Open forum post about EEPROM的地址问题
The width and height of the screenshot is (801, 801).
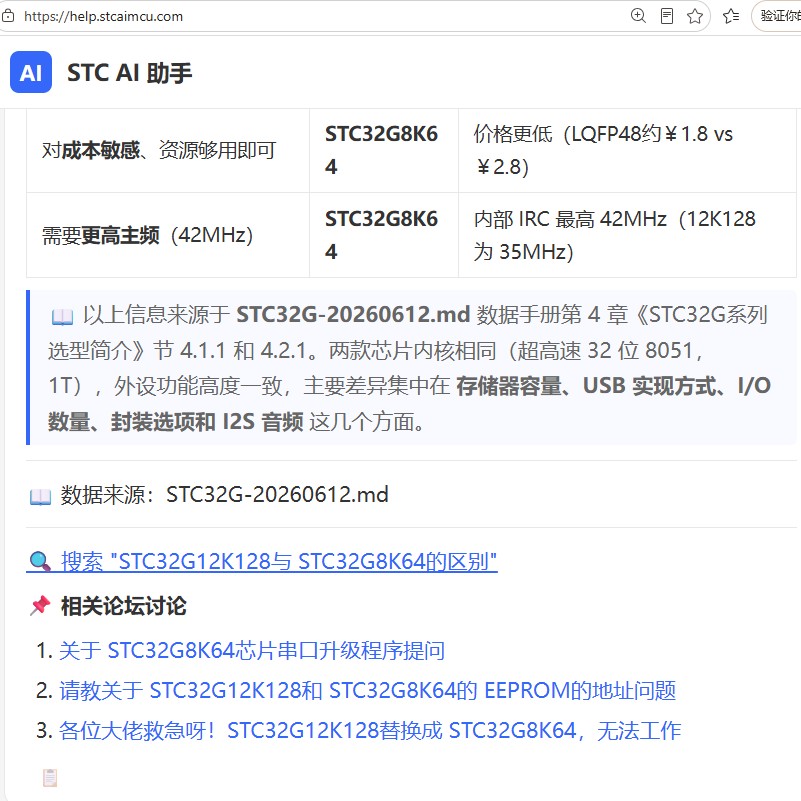coord(367,691)
